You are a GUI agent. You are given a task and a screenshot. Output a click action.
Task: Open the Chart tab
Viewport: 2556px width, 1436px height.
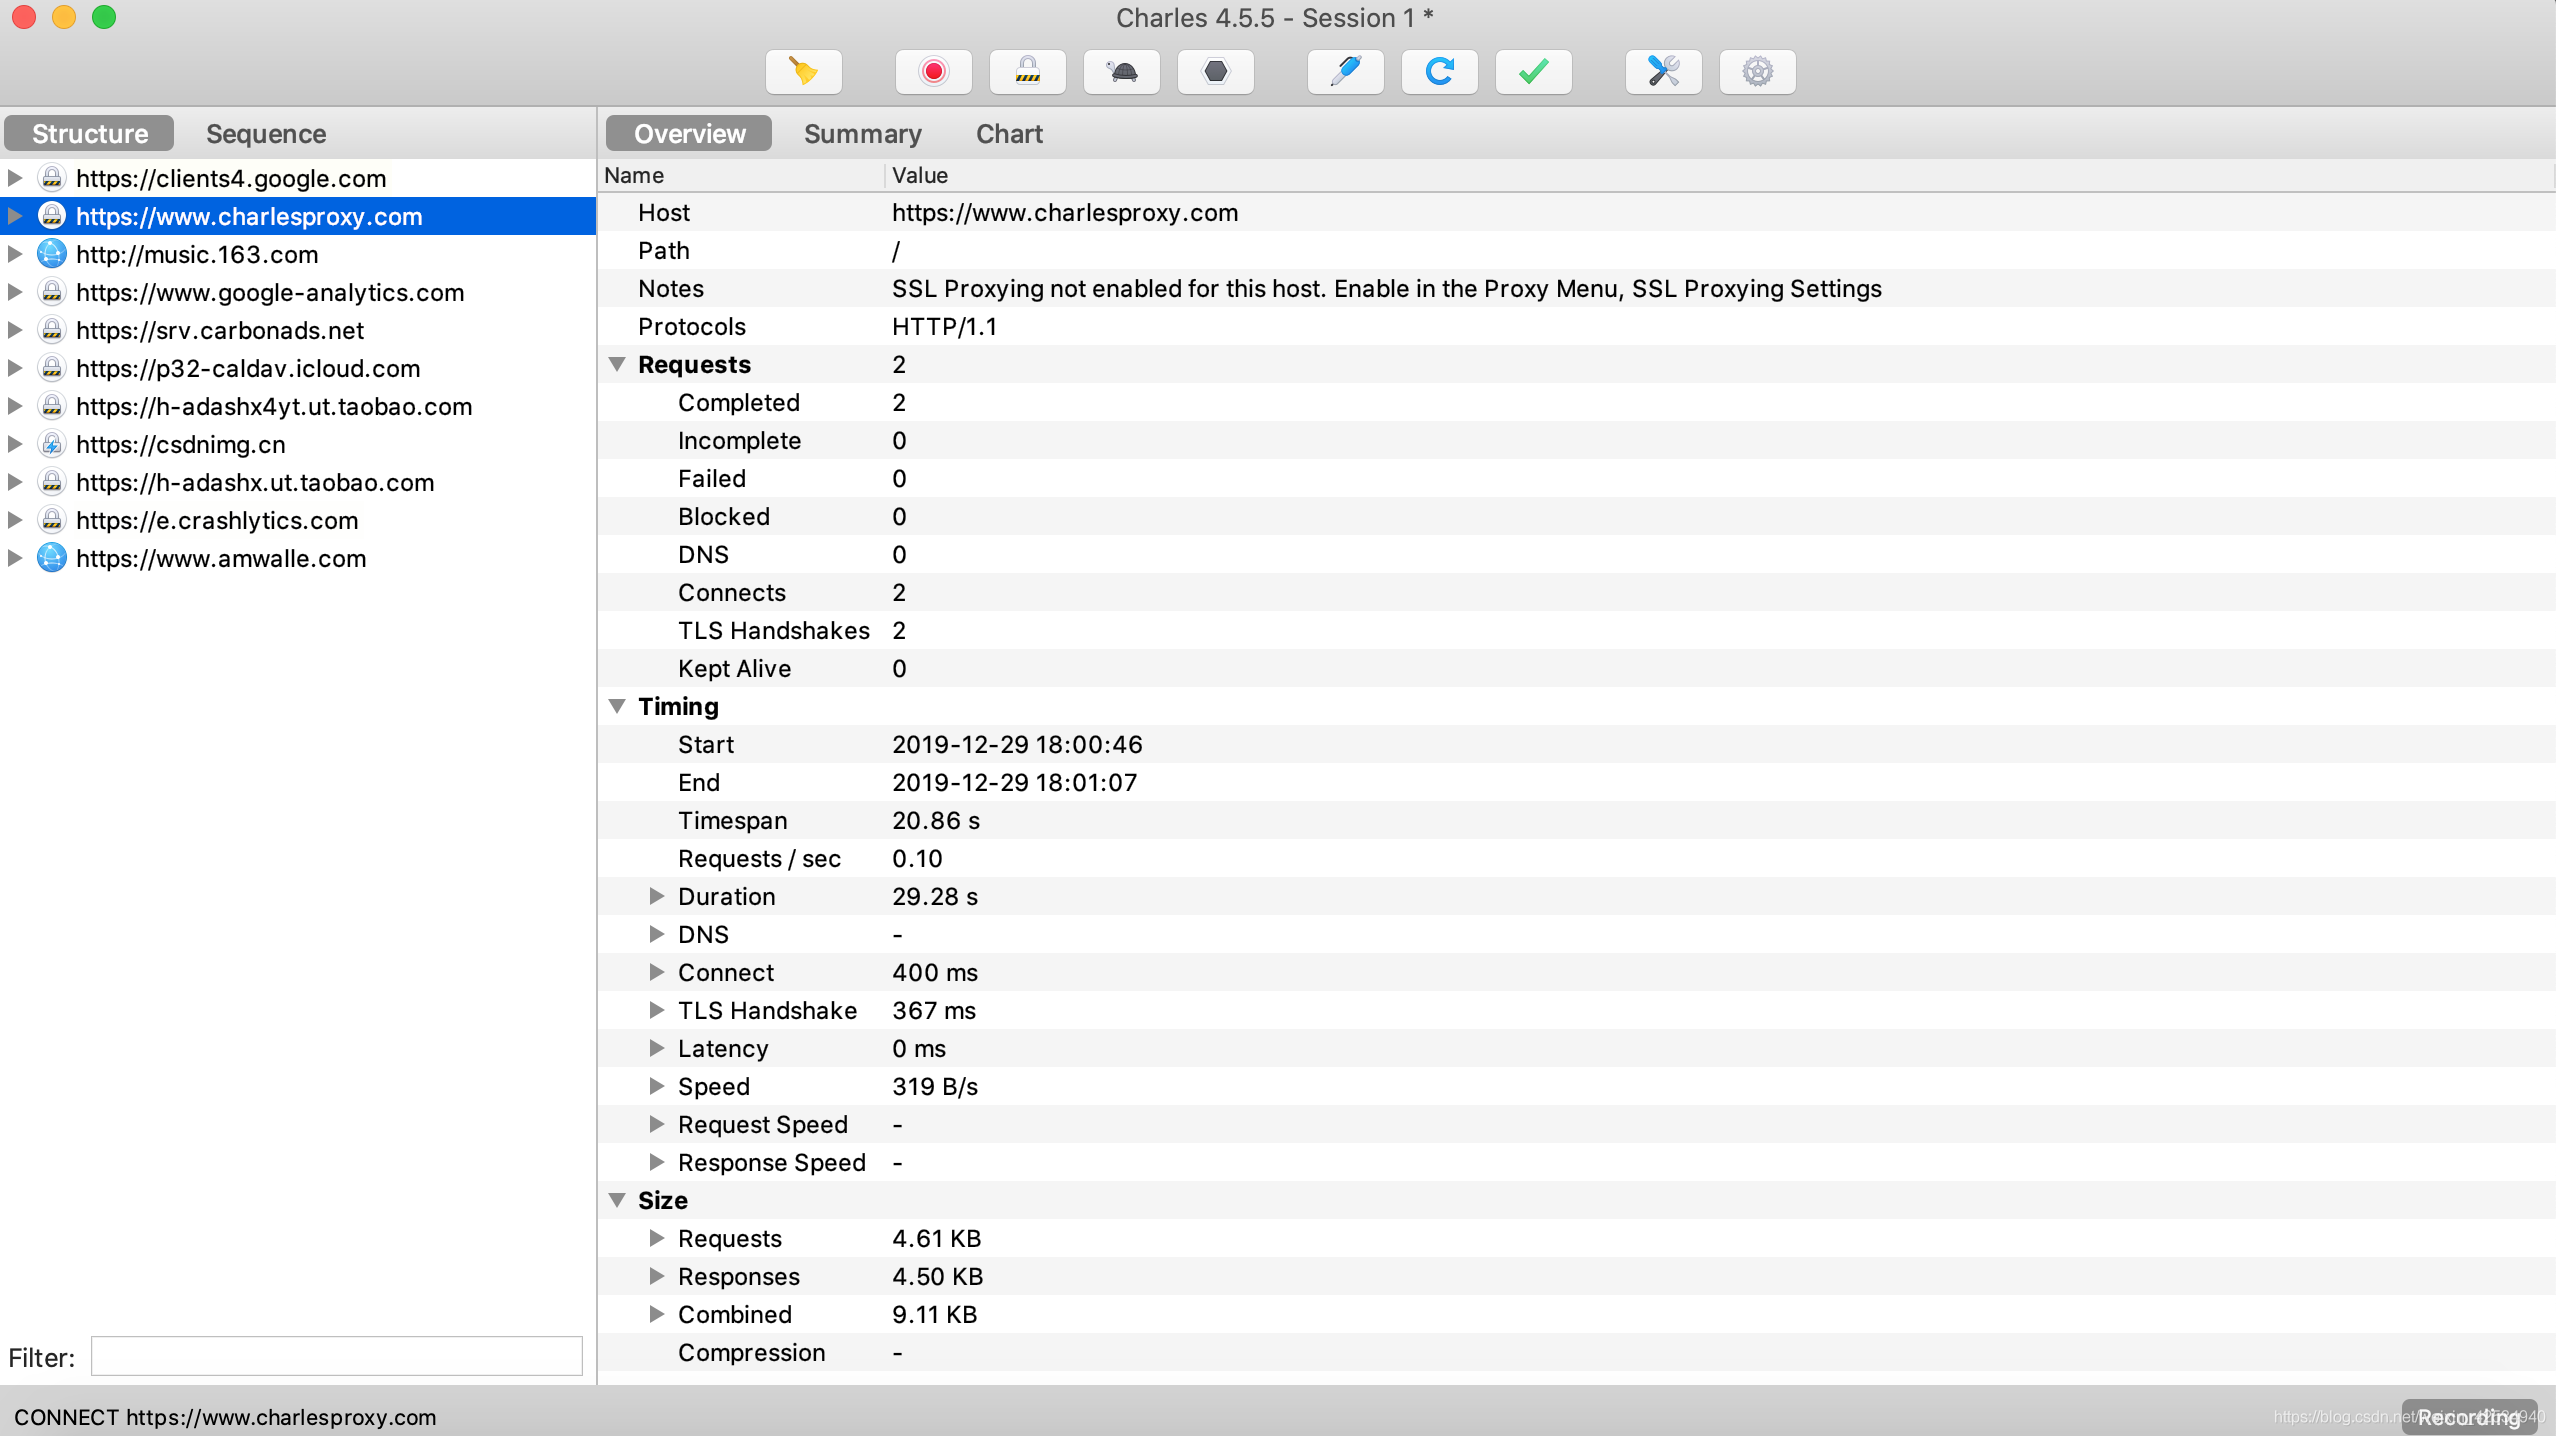(x=1009, y=133)
